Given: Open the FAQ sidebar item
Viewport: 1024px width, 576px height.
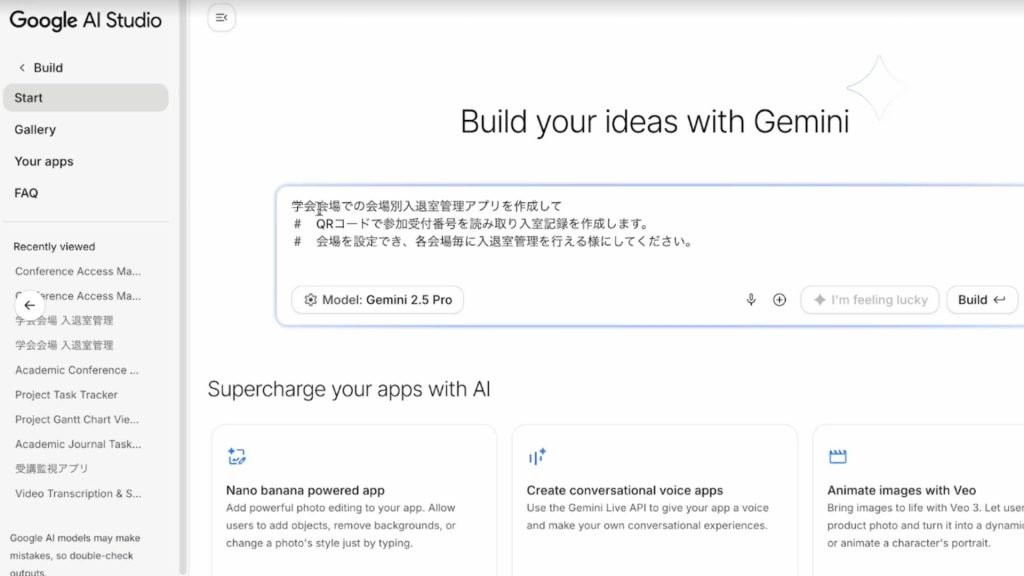Looking at the screenshot, I should tap(26, 193).
